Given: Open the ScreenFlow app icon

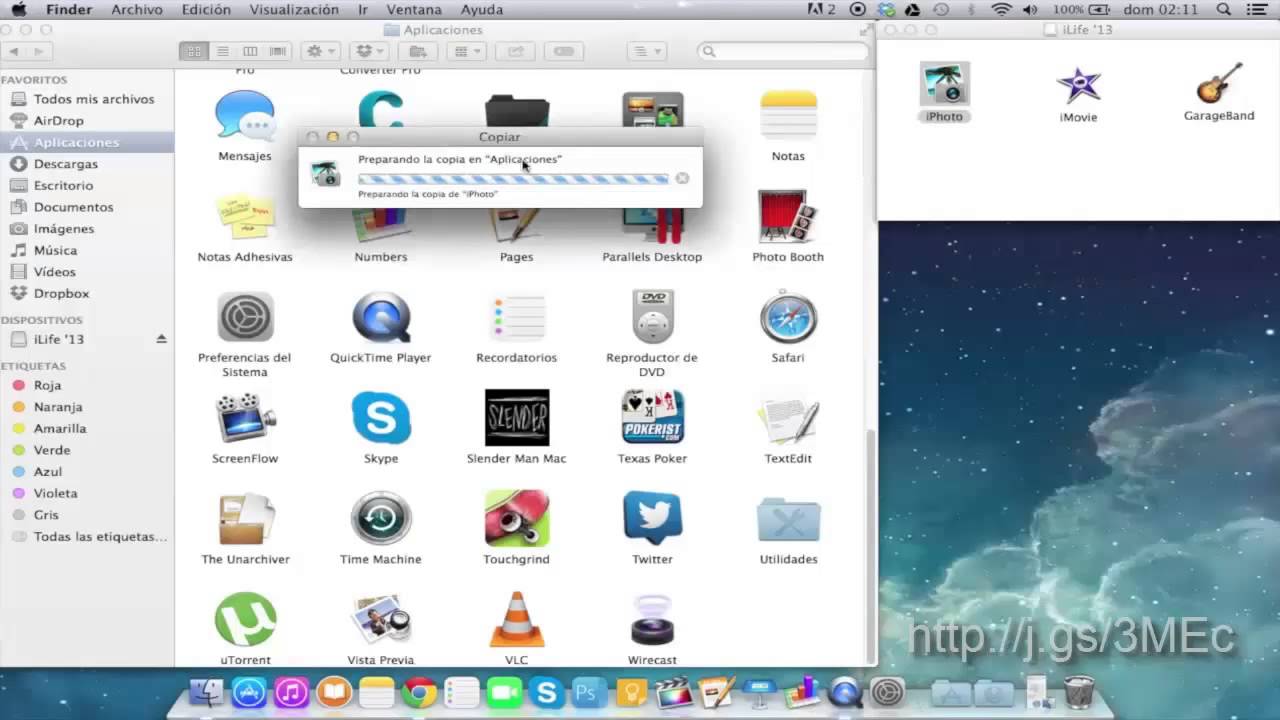Looking at the screenshot, I should coord(245,418).
